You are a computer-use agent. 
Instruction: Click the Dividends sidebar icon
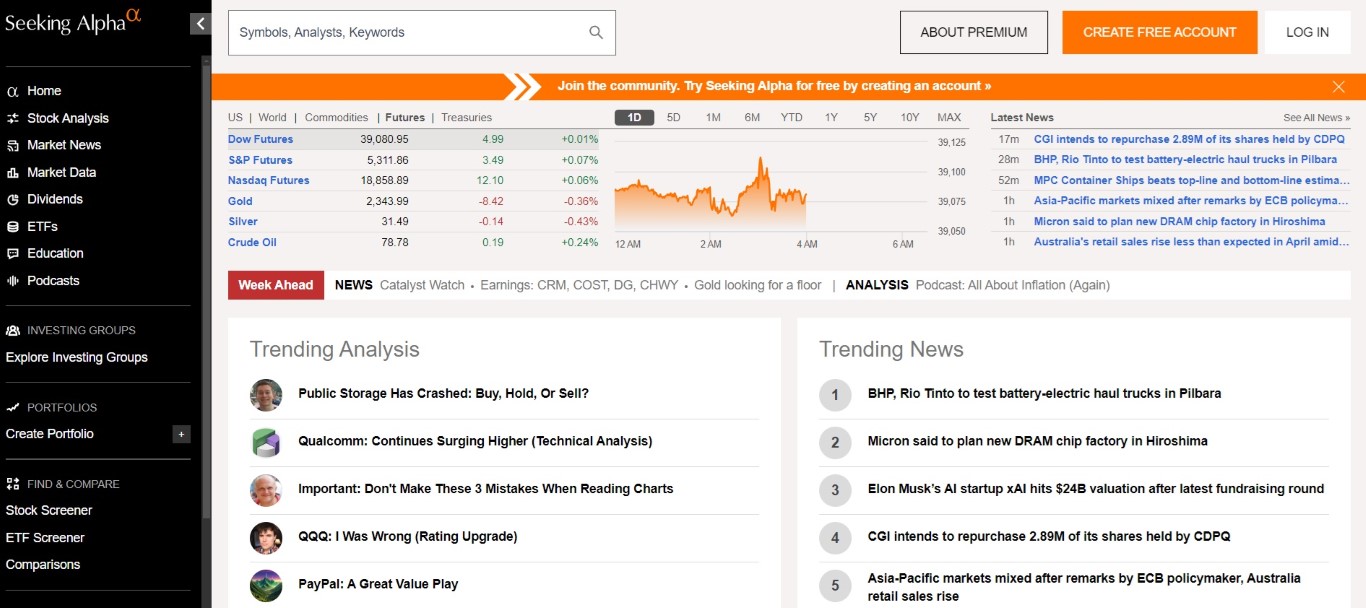point(13,199)
